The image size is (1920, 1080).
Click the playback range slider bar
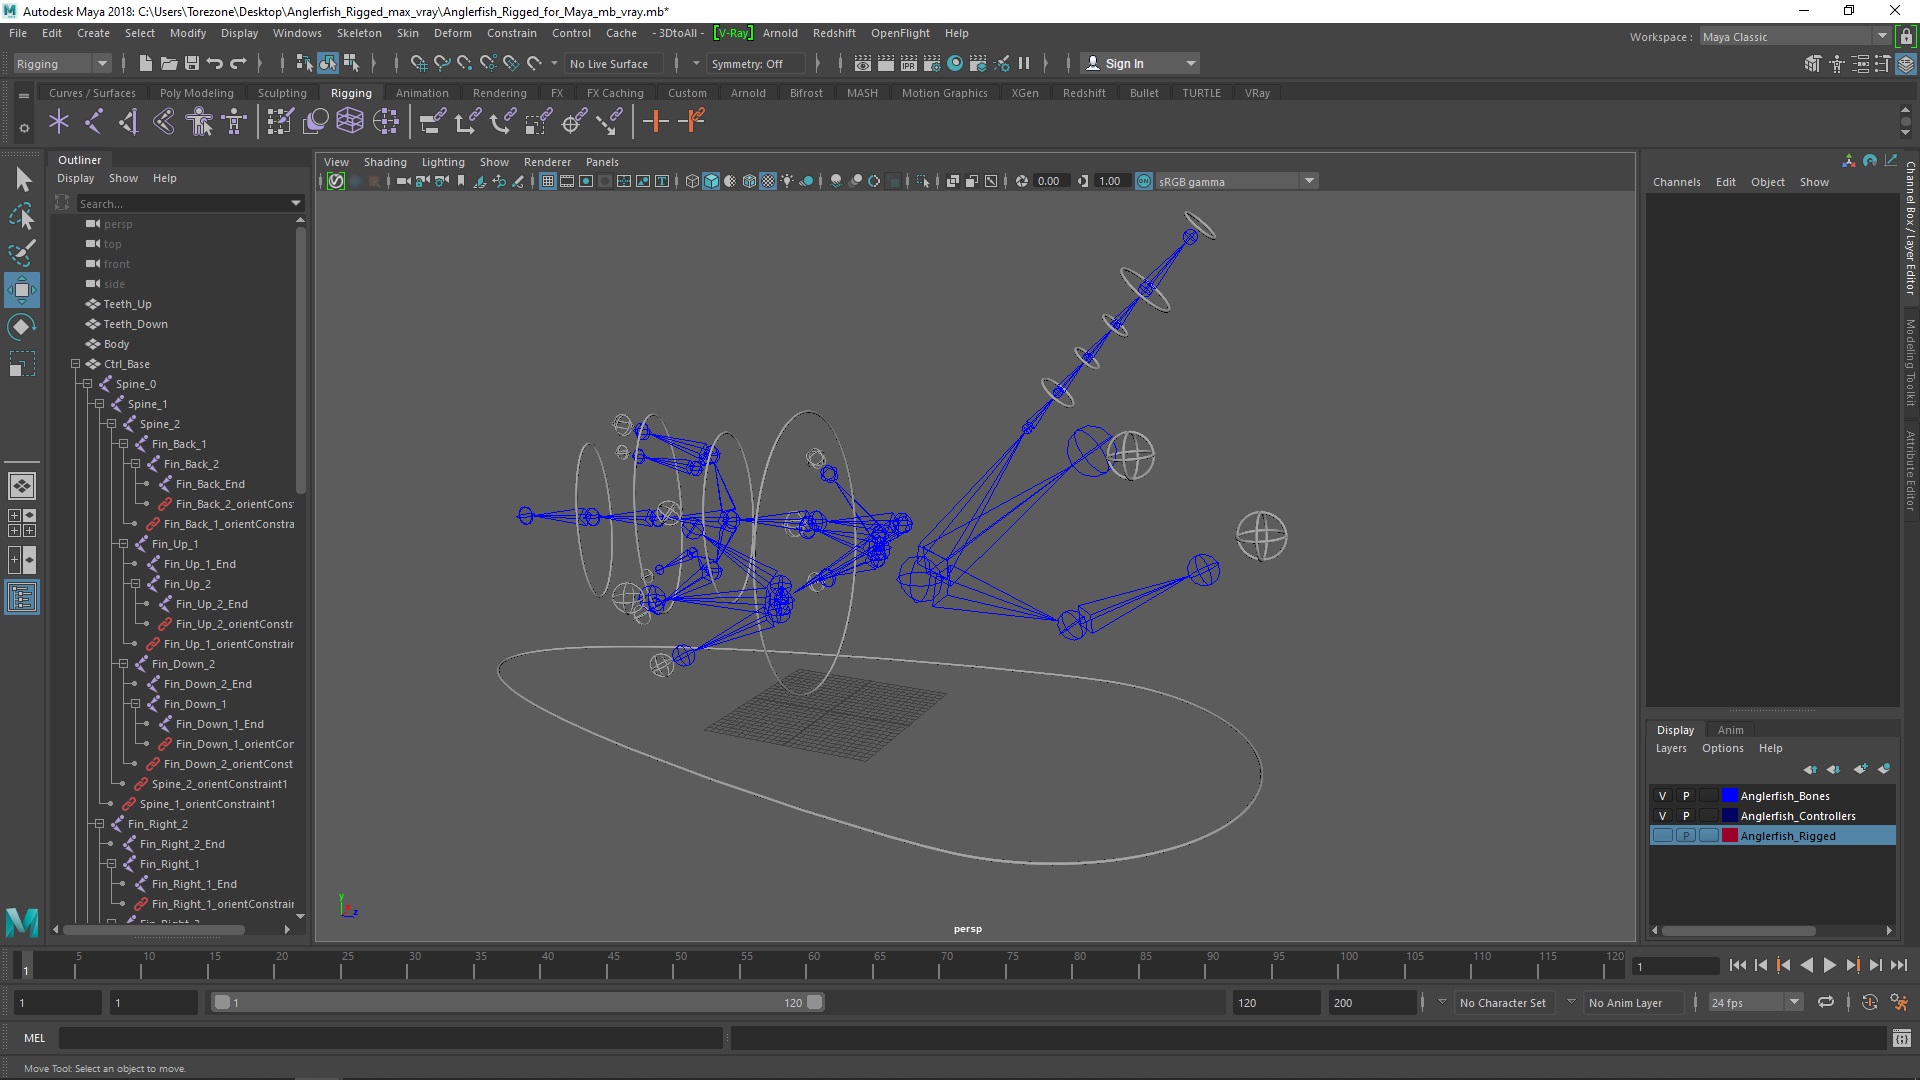518,1002
